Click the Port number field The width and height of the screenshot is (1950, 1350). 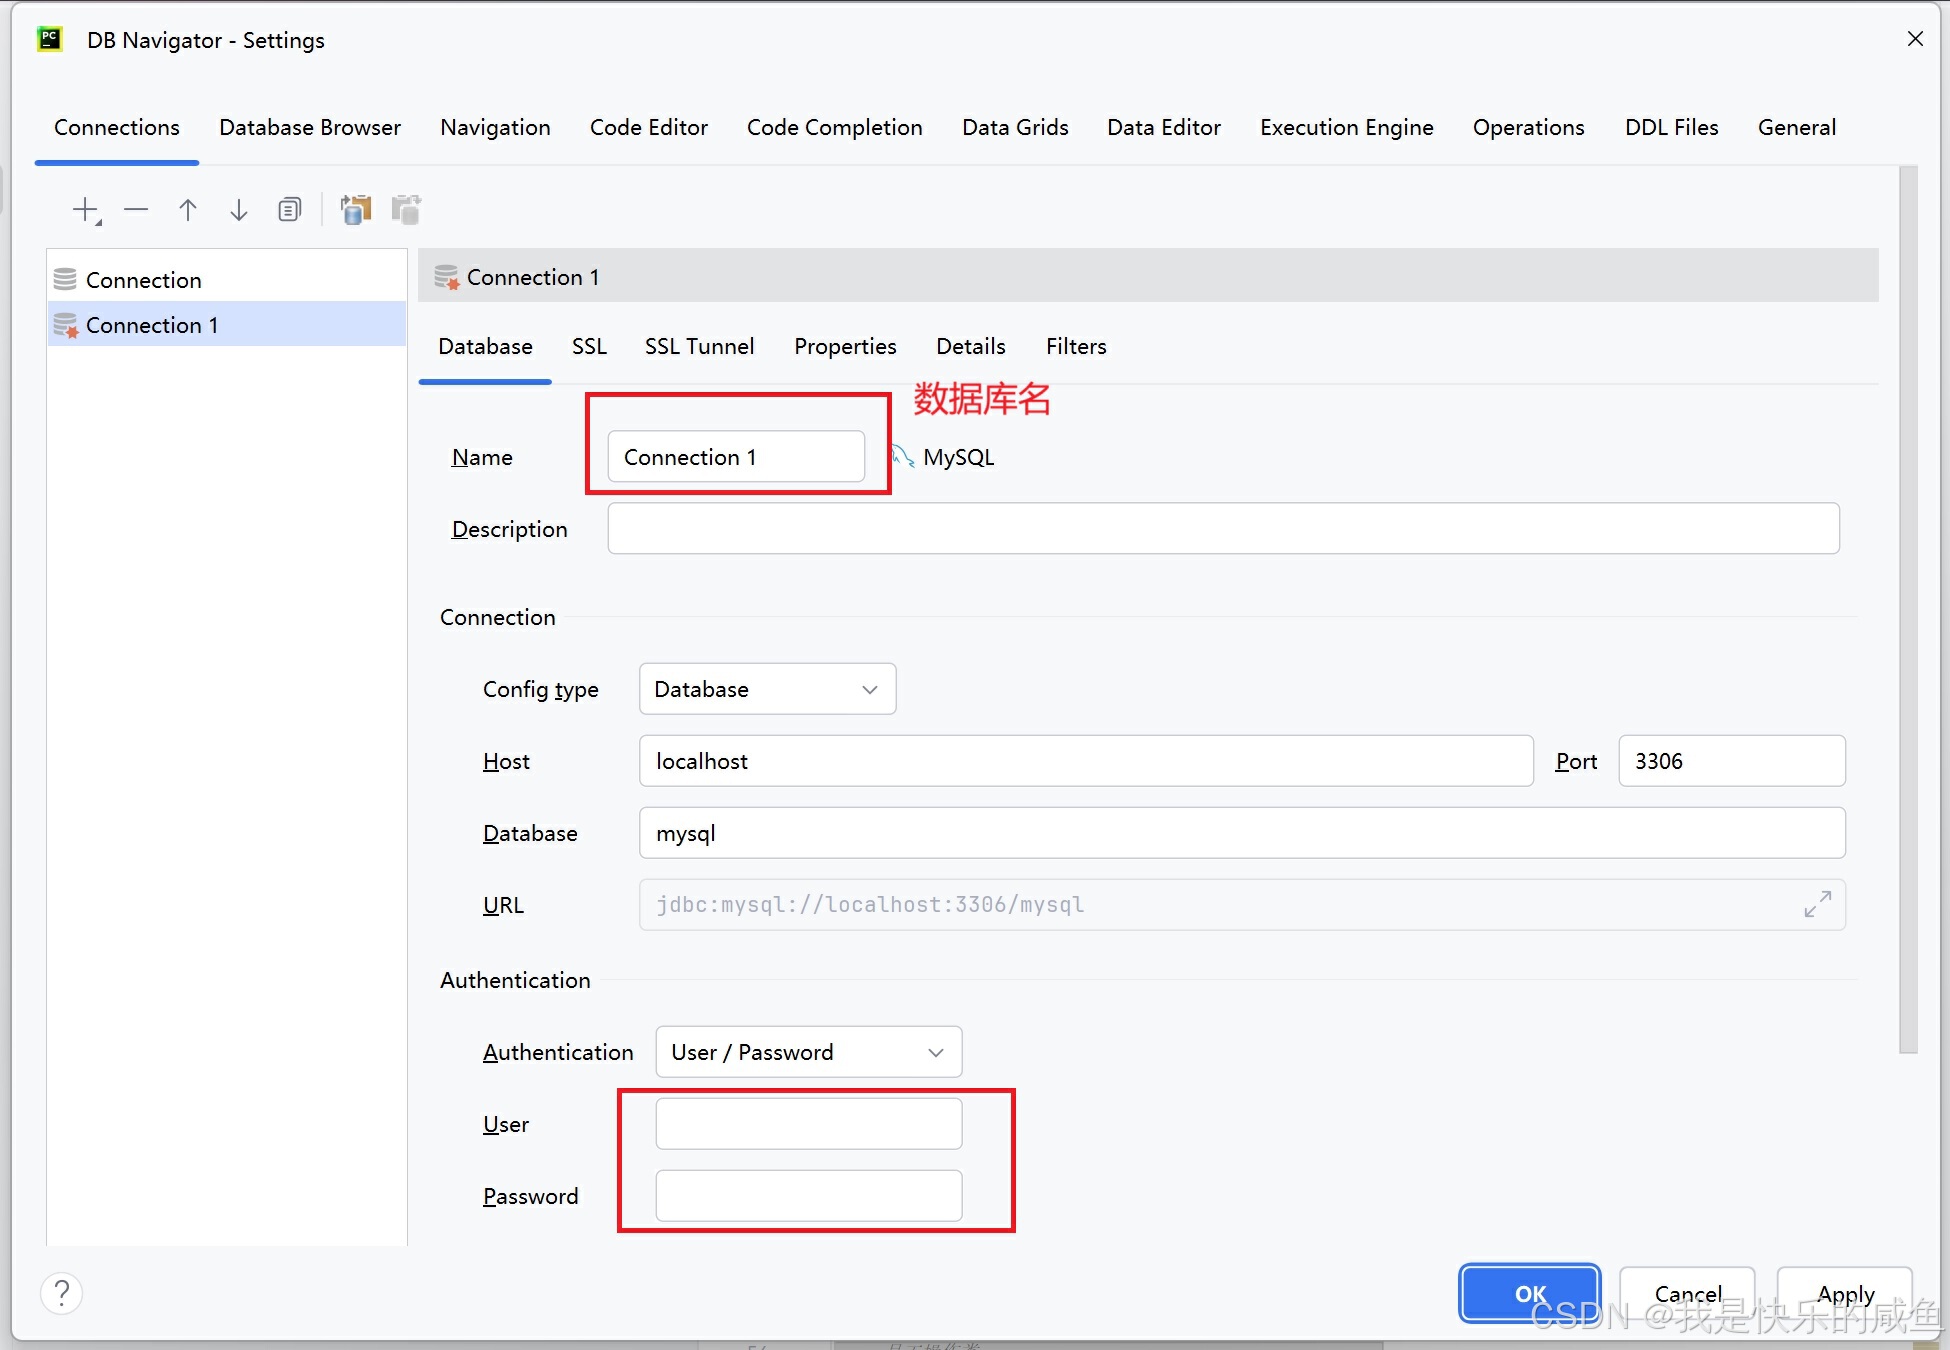pos(1731,761)
